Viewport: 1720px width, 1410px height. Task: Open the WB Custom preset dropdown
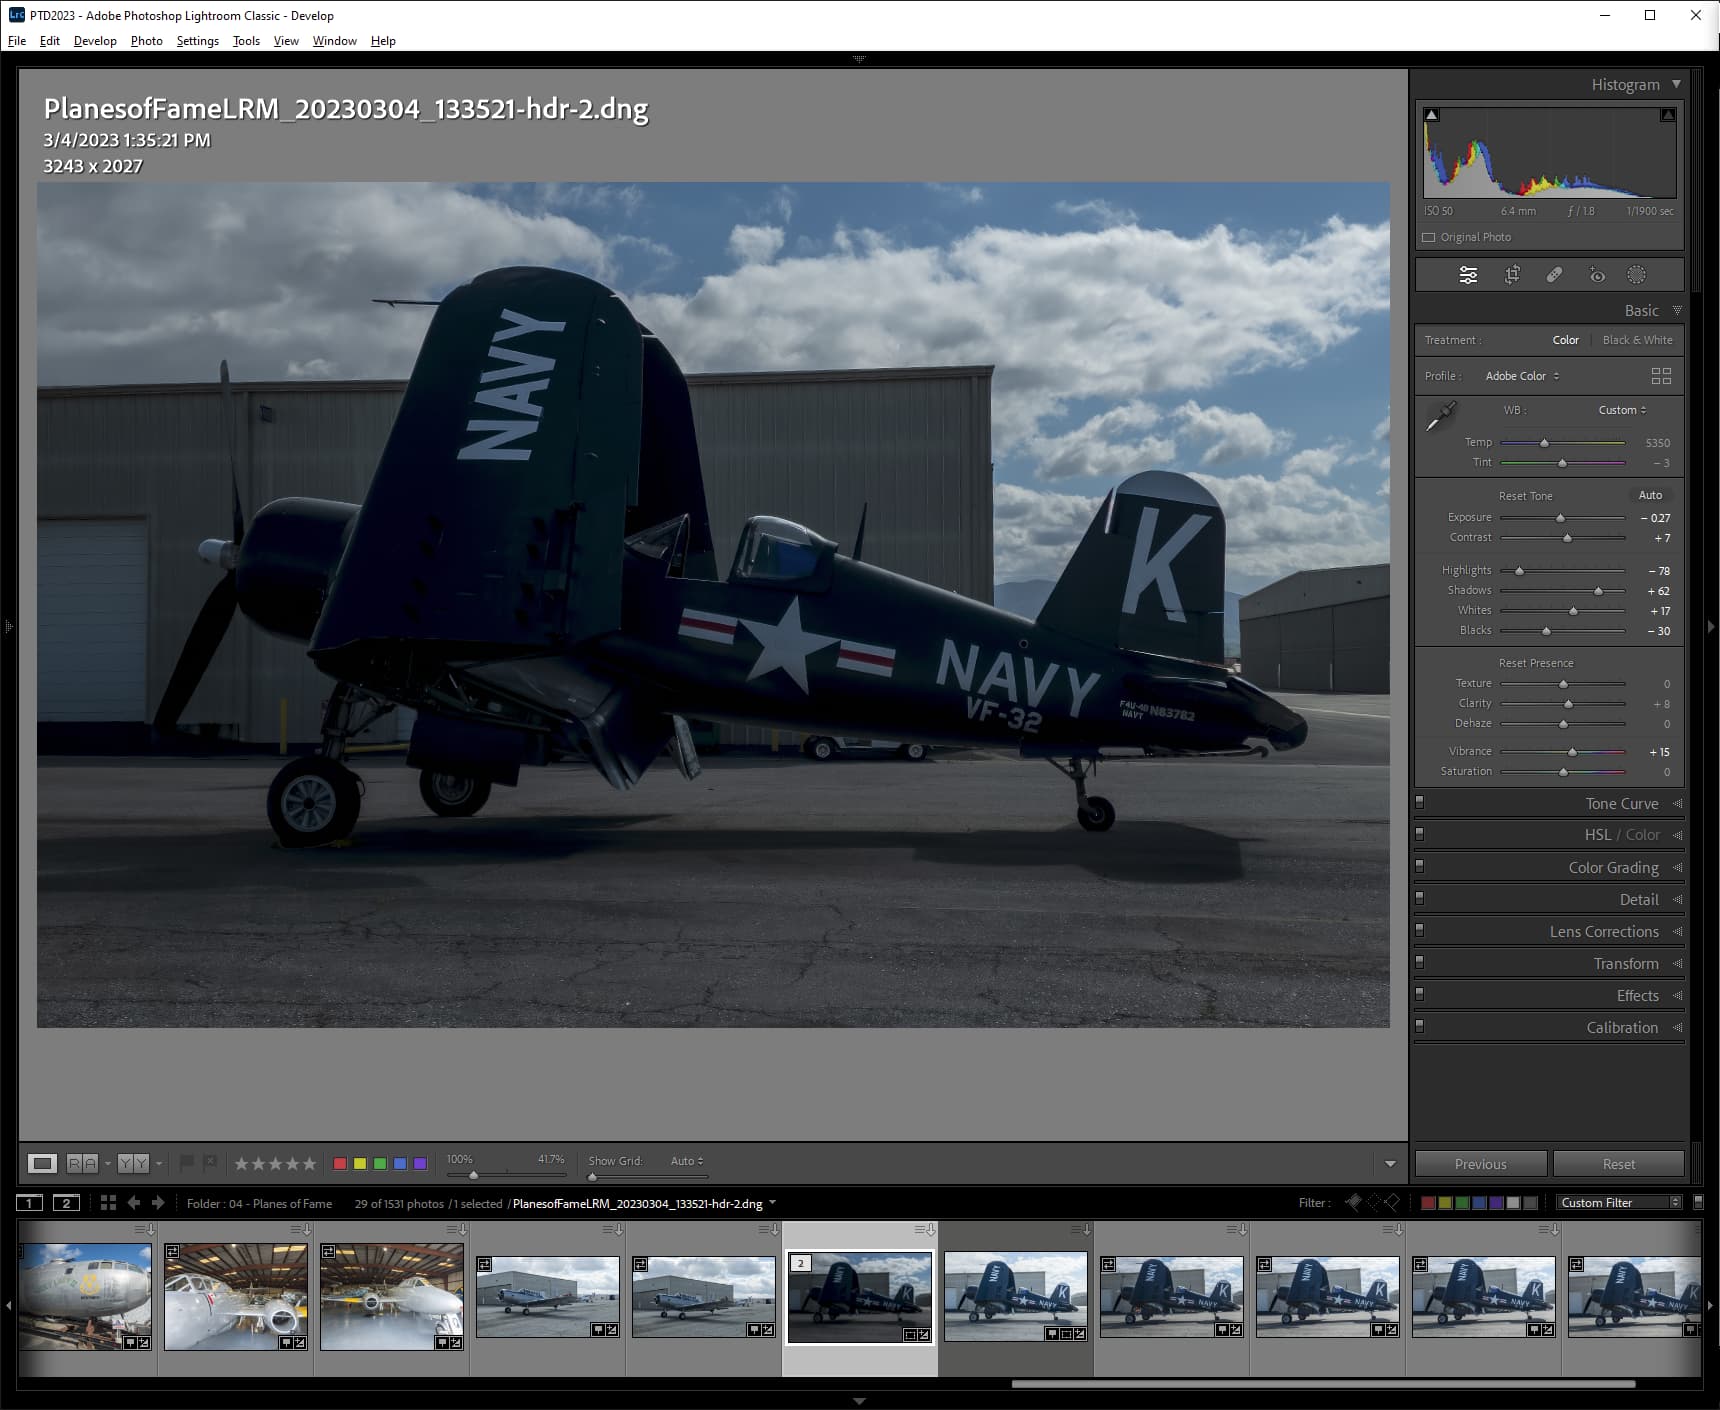point(1622,410)
